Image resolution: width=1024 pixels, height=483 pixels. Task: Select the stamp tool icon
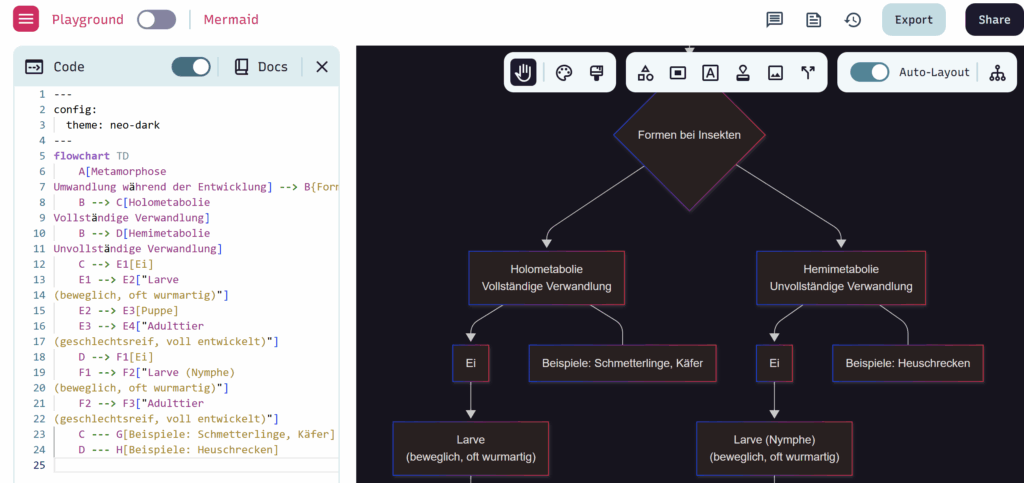tap(743, 72)
